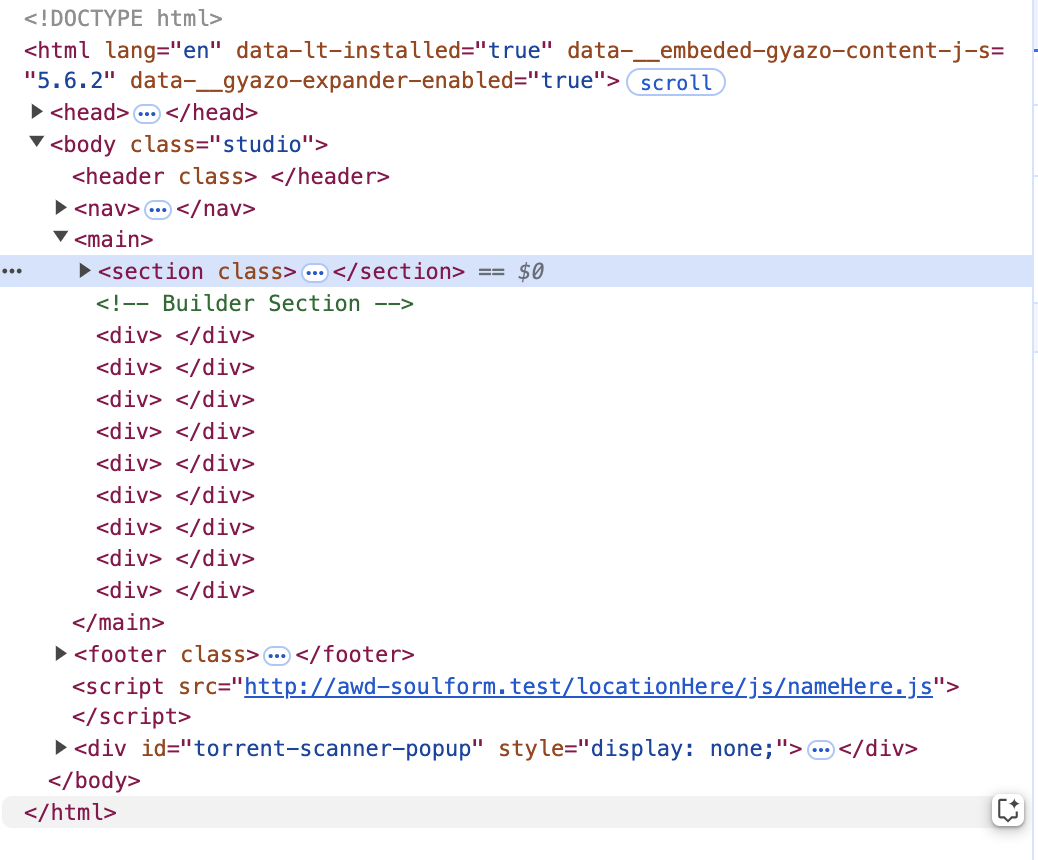
Task: Click the scroll badge next to the html tag
Action: tap(675, 82)
